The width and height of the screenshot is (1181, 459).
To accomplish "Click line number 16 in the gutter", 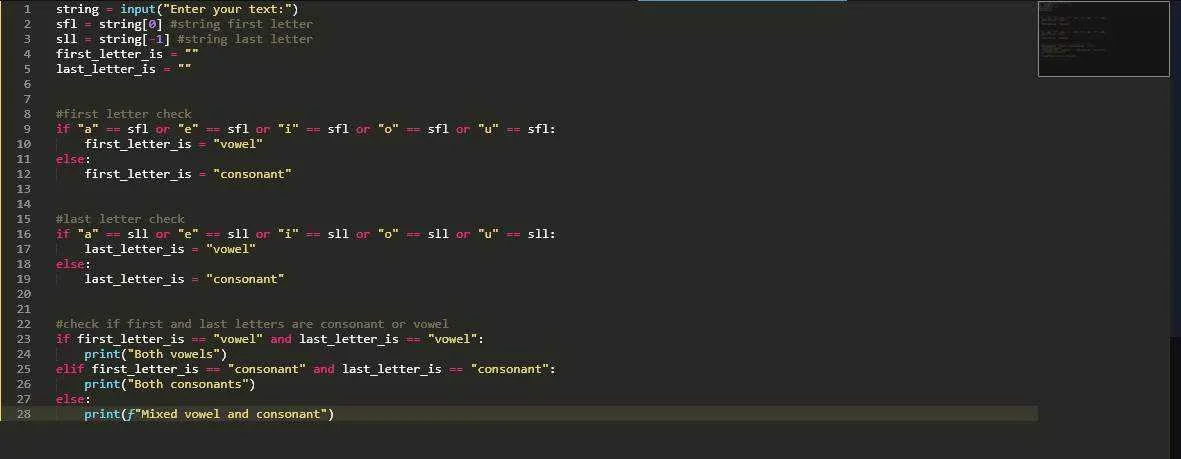I will tap(23, 234).
